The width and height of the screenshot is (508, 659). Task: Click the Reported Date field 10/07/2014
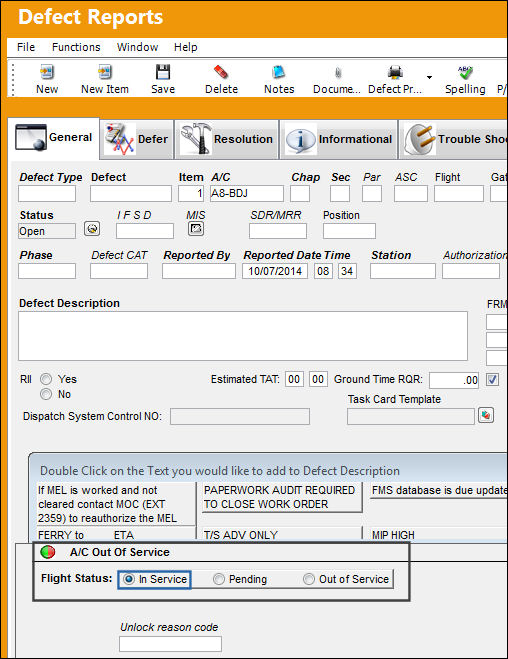(x=275, y=271)
